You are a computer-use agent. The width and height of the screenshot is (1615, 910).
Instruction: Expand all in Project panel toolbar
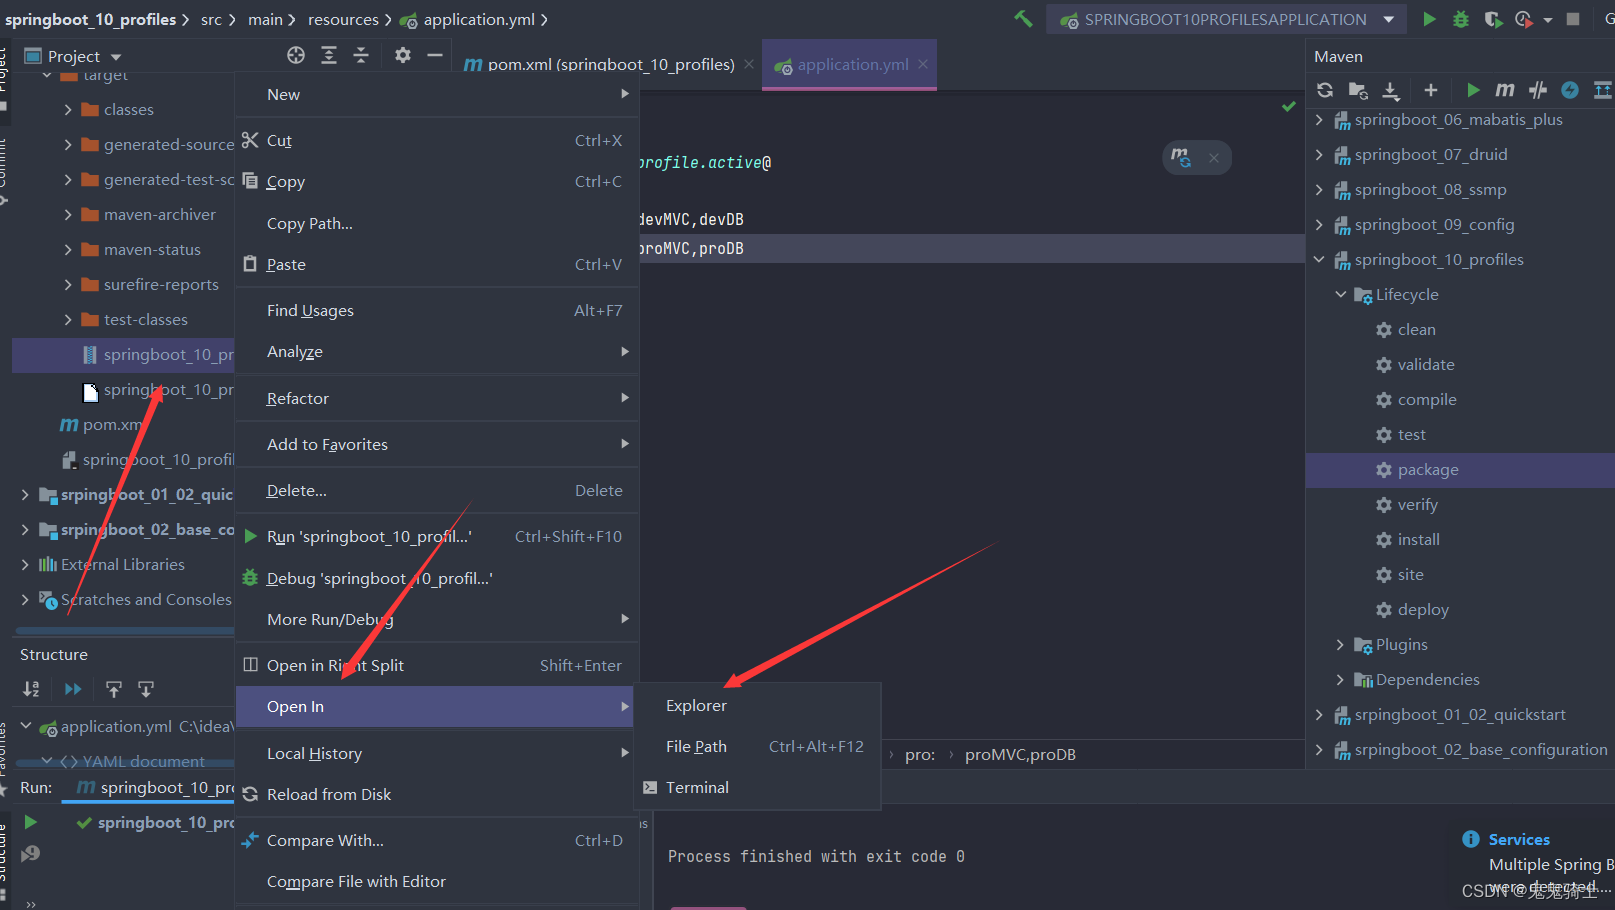click(x=329, y=55)
